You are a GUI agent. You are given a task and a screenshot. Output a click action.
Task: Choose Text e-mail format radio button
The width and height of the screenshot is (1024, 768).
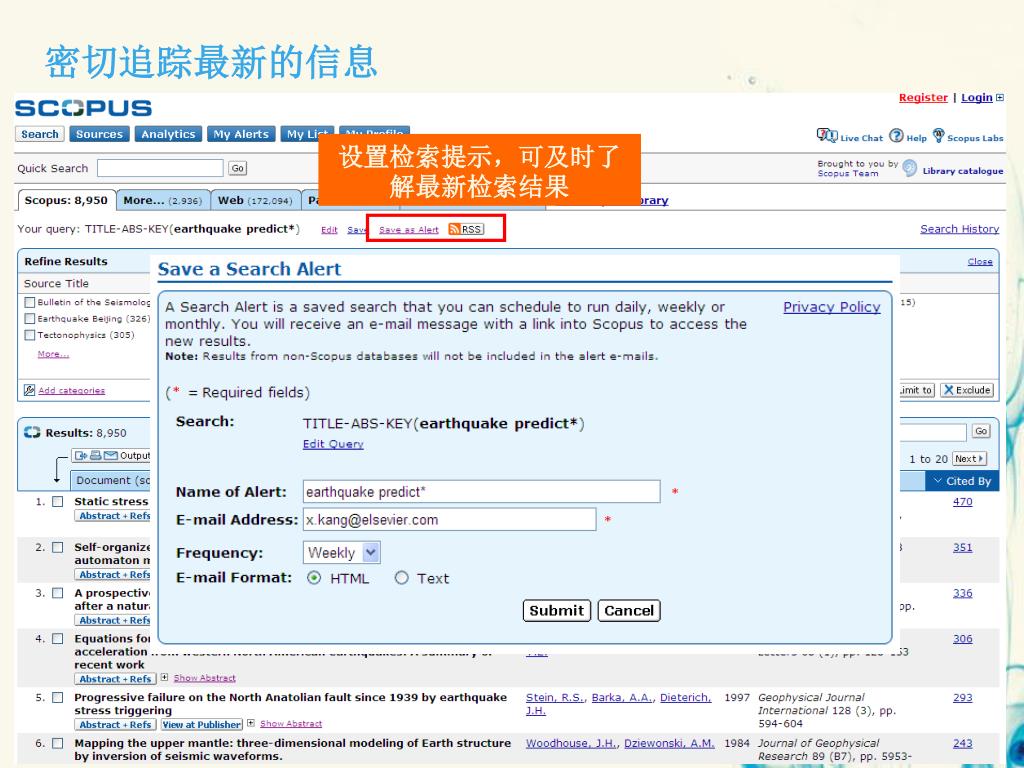402,578
